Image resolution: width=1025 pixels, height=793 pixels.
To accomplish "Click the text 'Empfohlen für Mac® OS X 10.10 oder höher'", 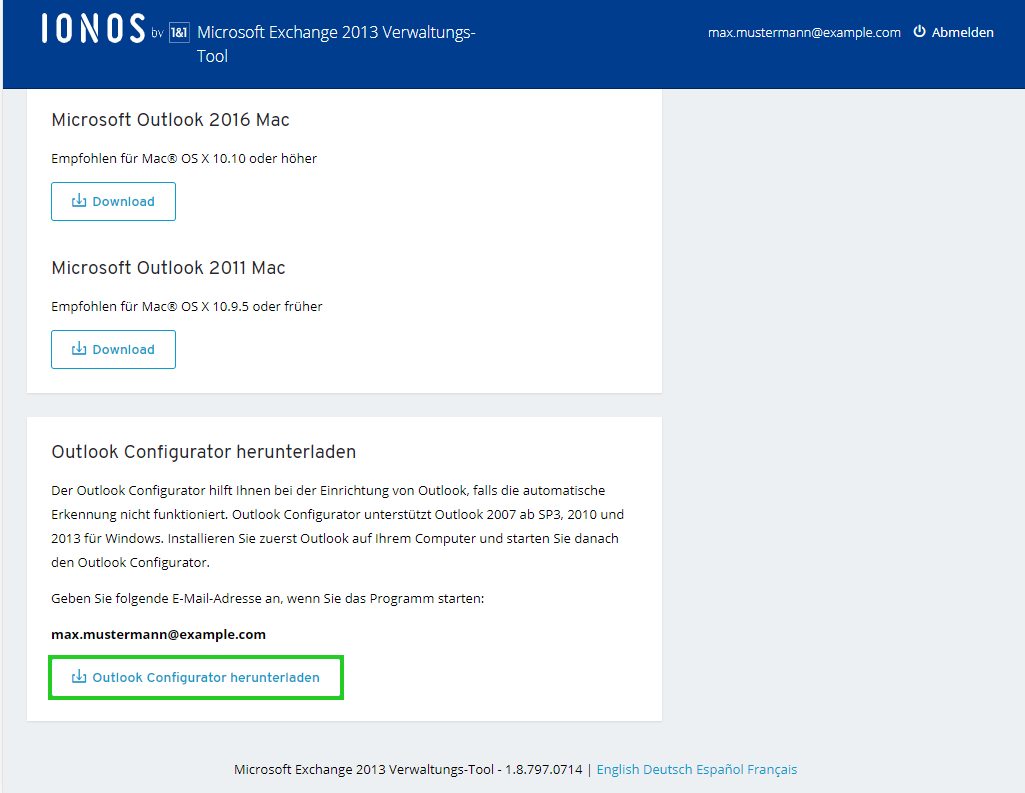I will 184,158.
